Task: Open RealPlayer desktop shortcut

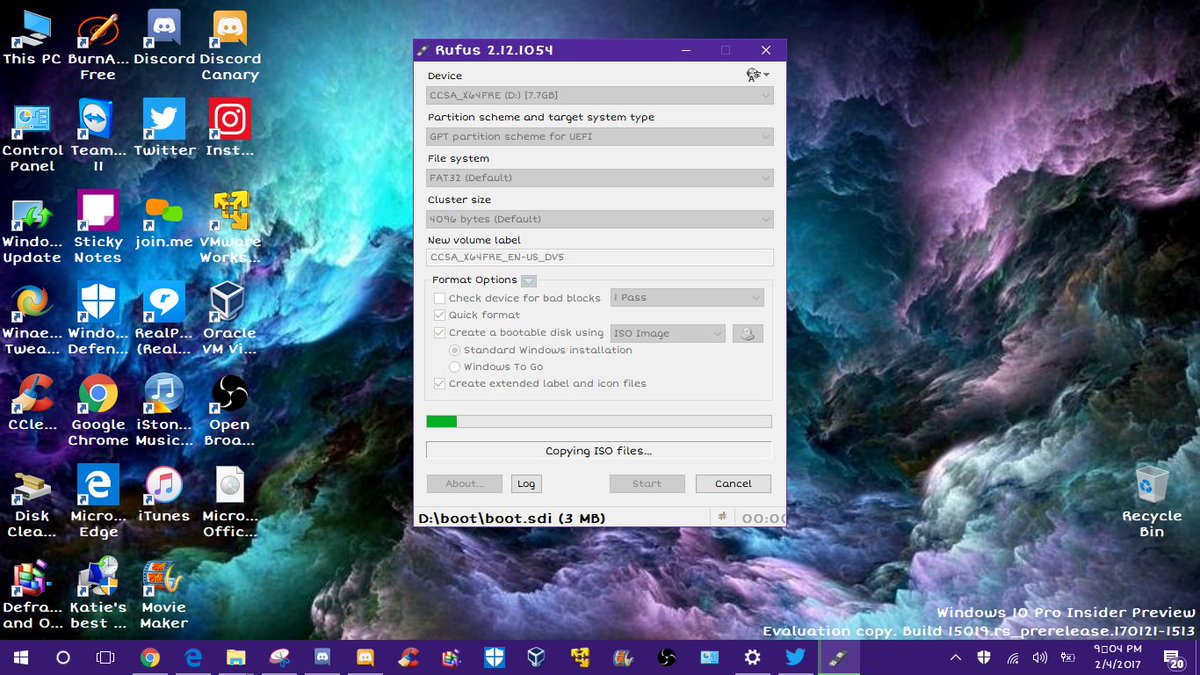Action: (164, 320)
